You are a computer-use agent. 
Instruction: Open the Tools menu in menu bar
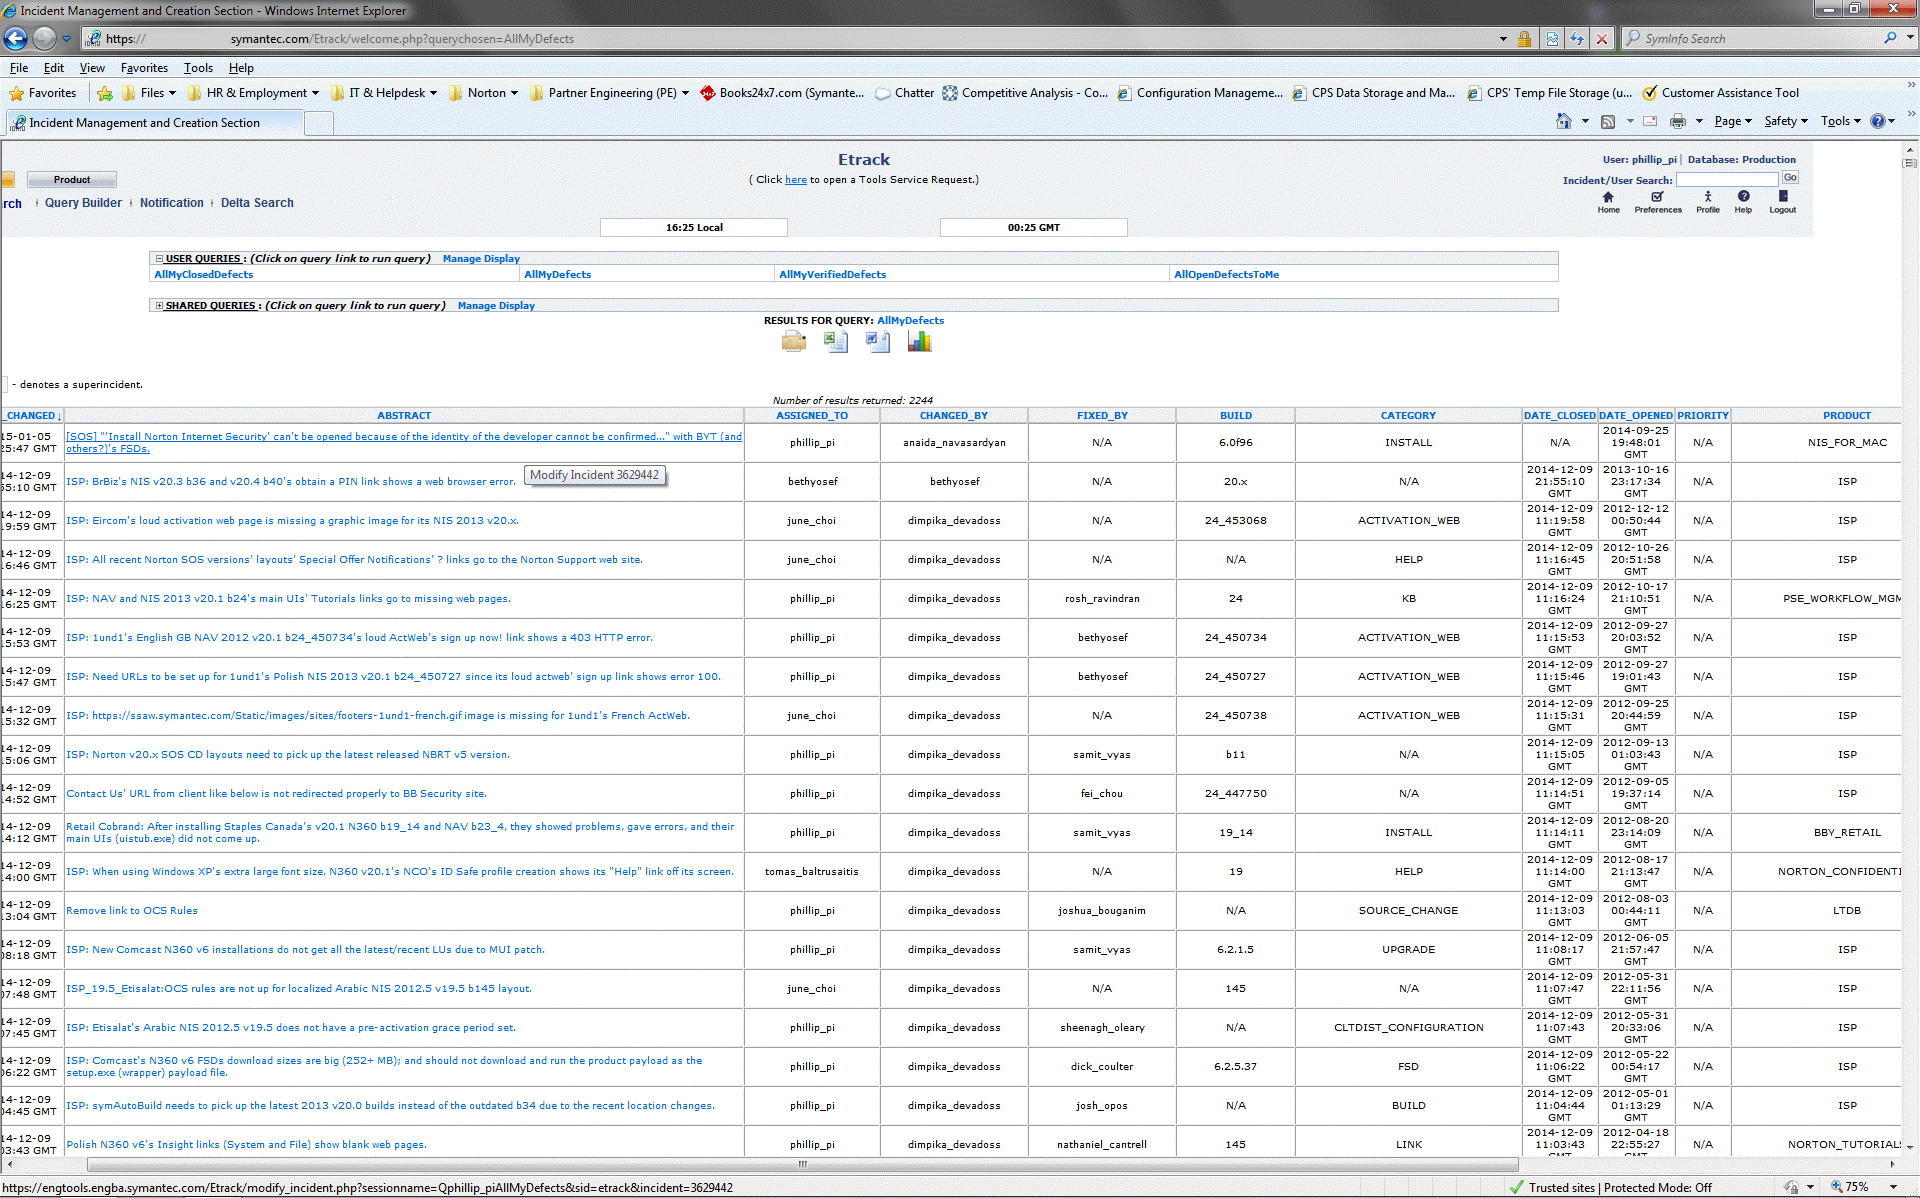tap(198, 68)
